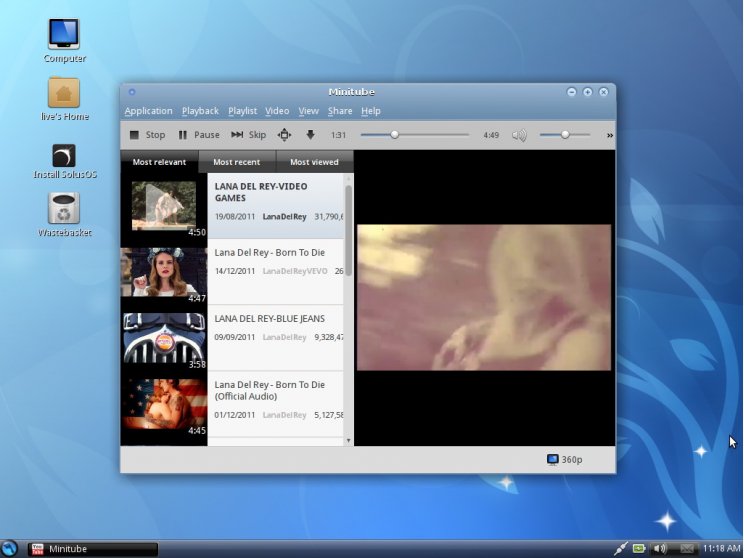Open the window menu icon in Minitube titlebar
The height and width of the screenshot is (558, 744).
click(132, 92)
